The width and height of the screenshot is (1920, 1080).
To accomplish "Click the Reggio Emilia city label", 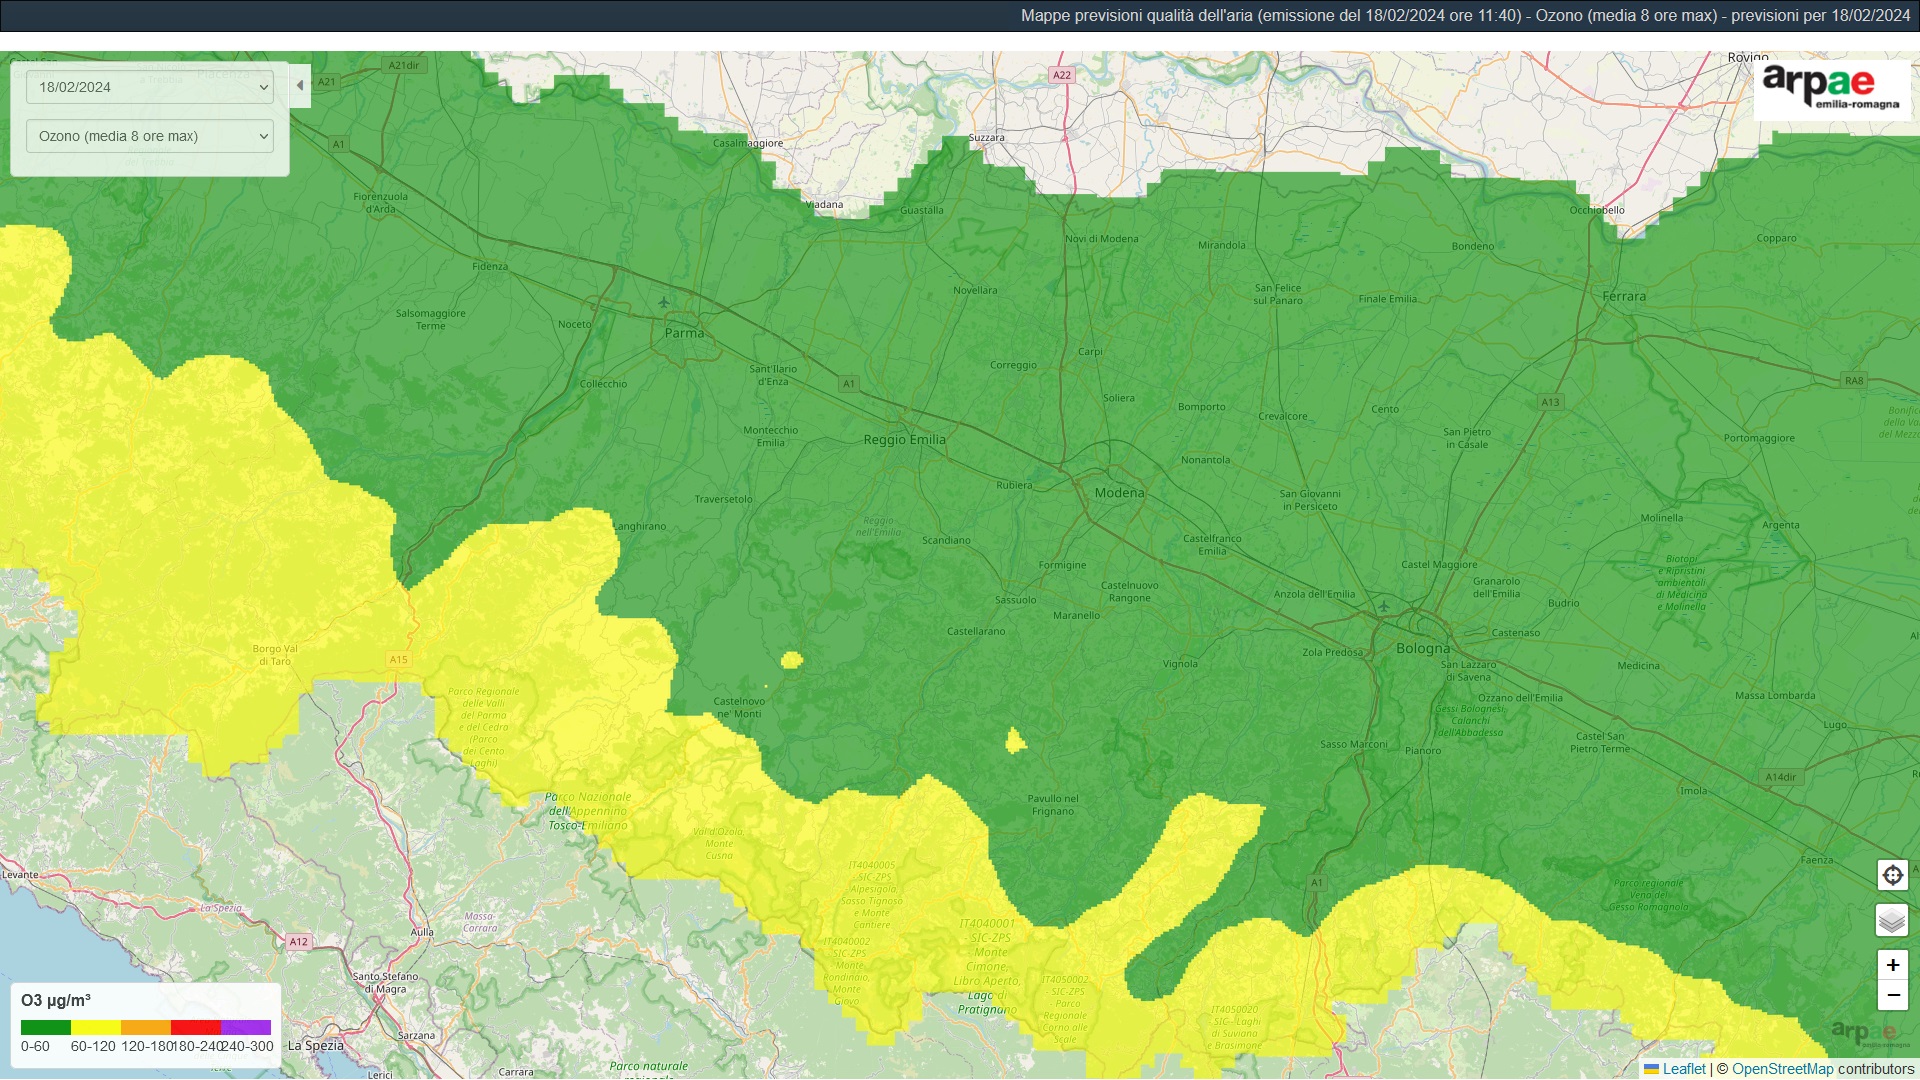I will (x=904, y=440).
